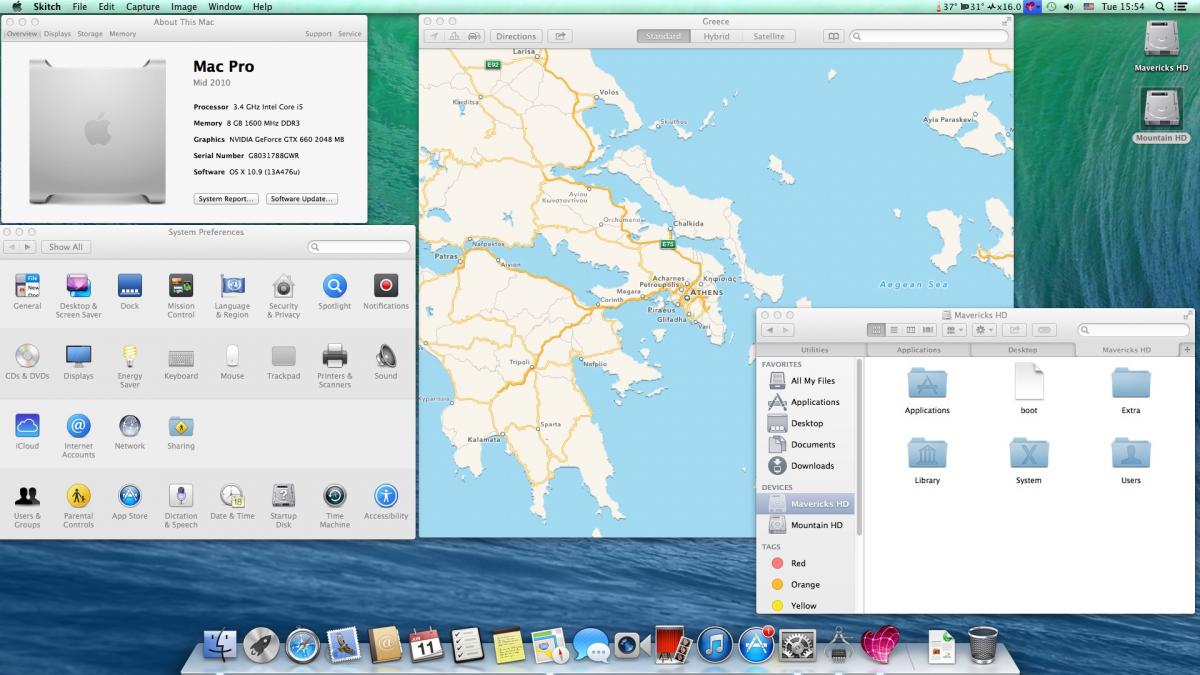Image resolution: width=1200 pixels, height=675 pixels.
Task: Open the Support tab in About This Mac
Action: (318, 34)
